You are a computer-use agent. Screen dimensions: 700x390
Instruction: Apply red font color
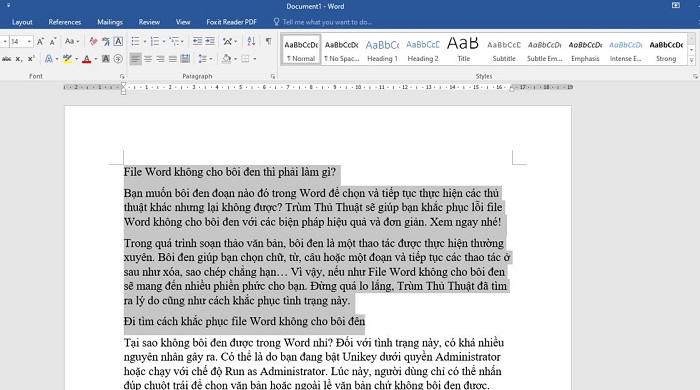click(x=87, y=58)
